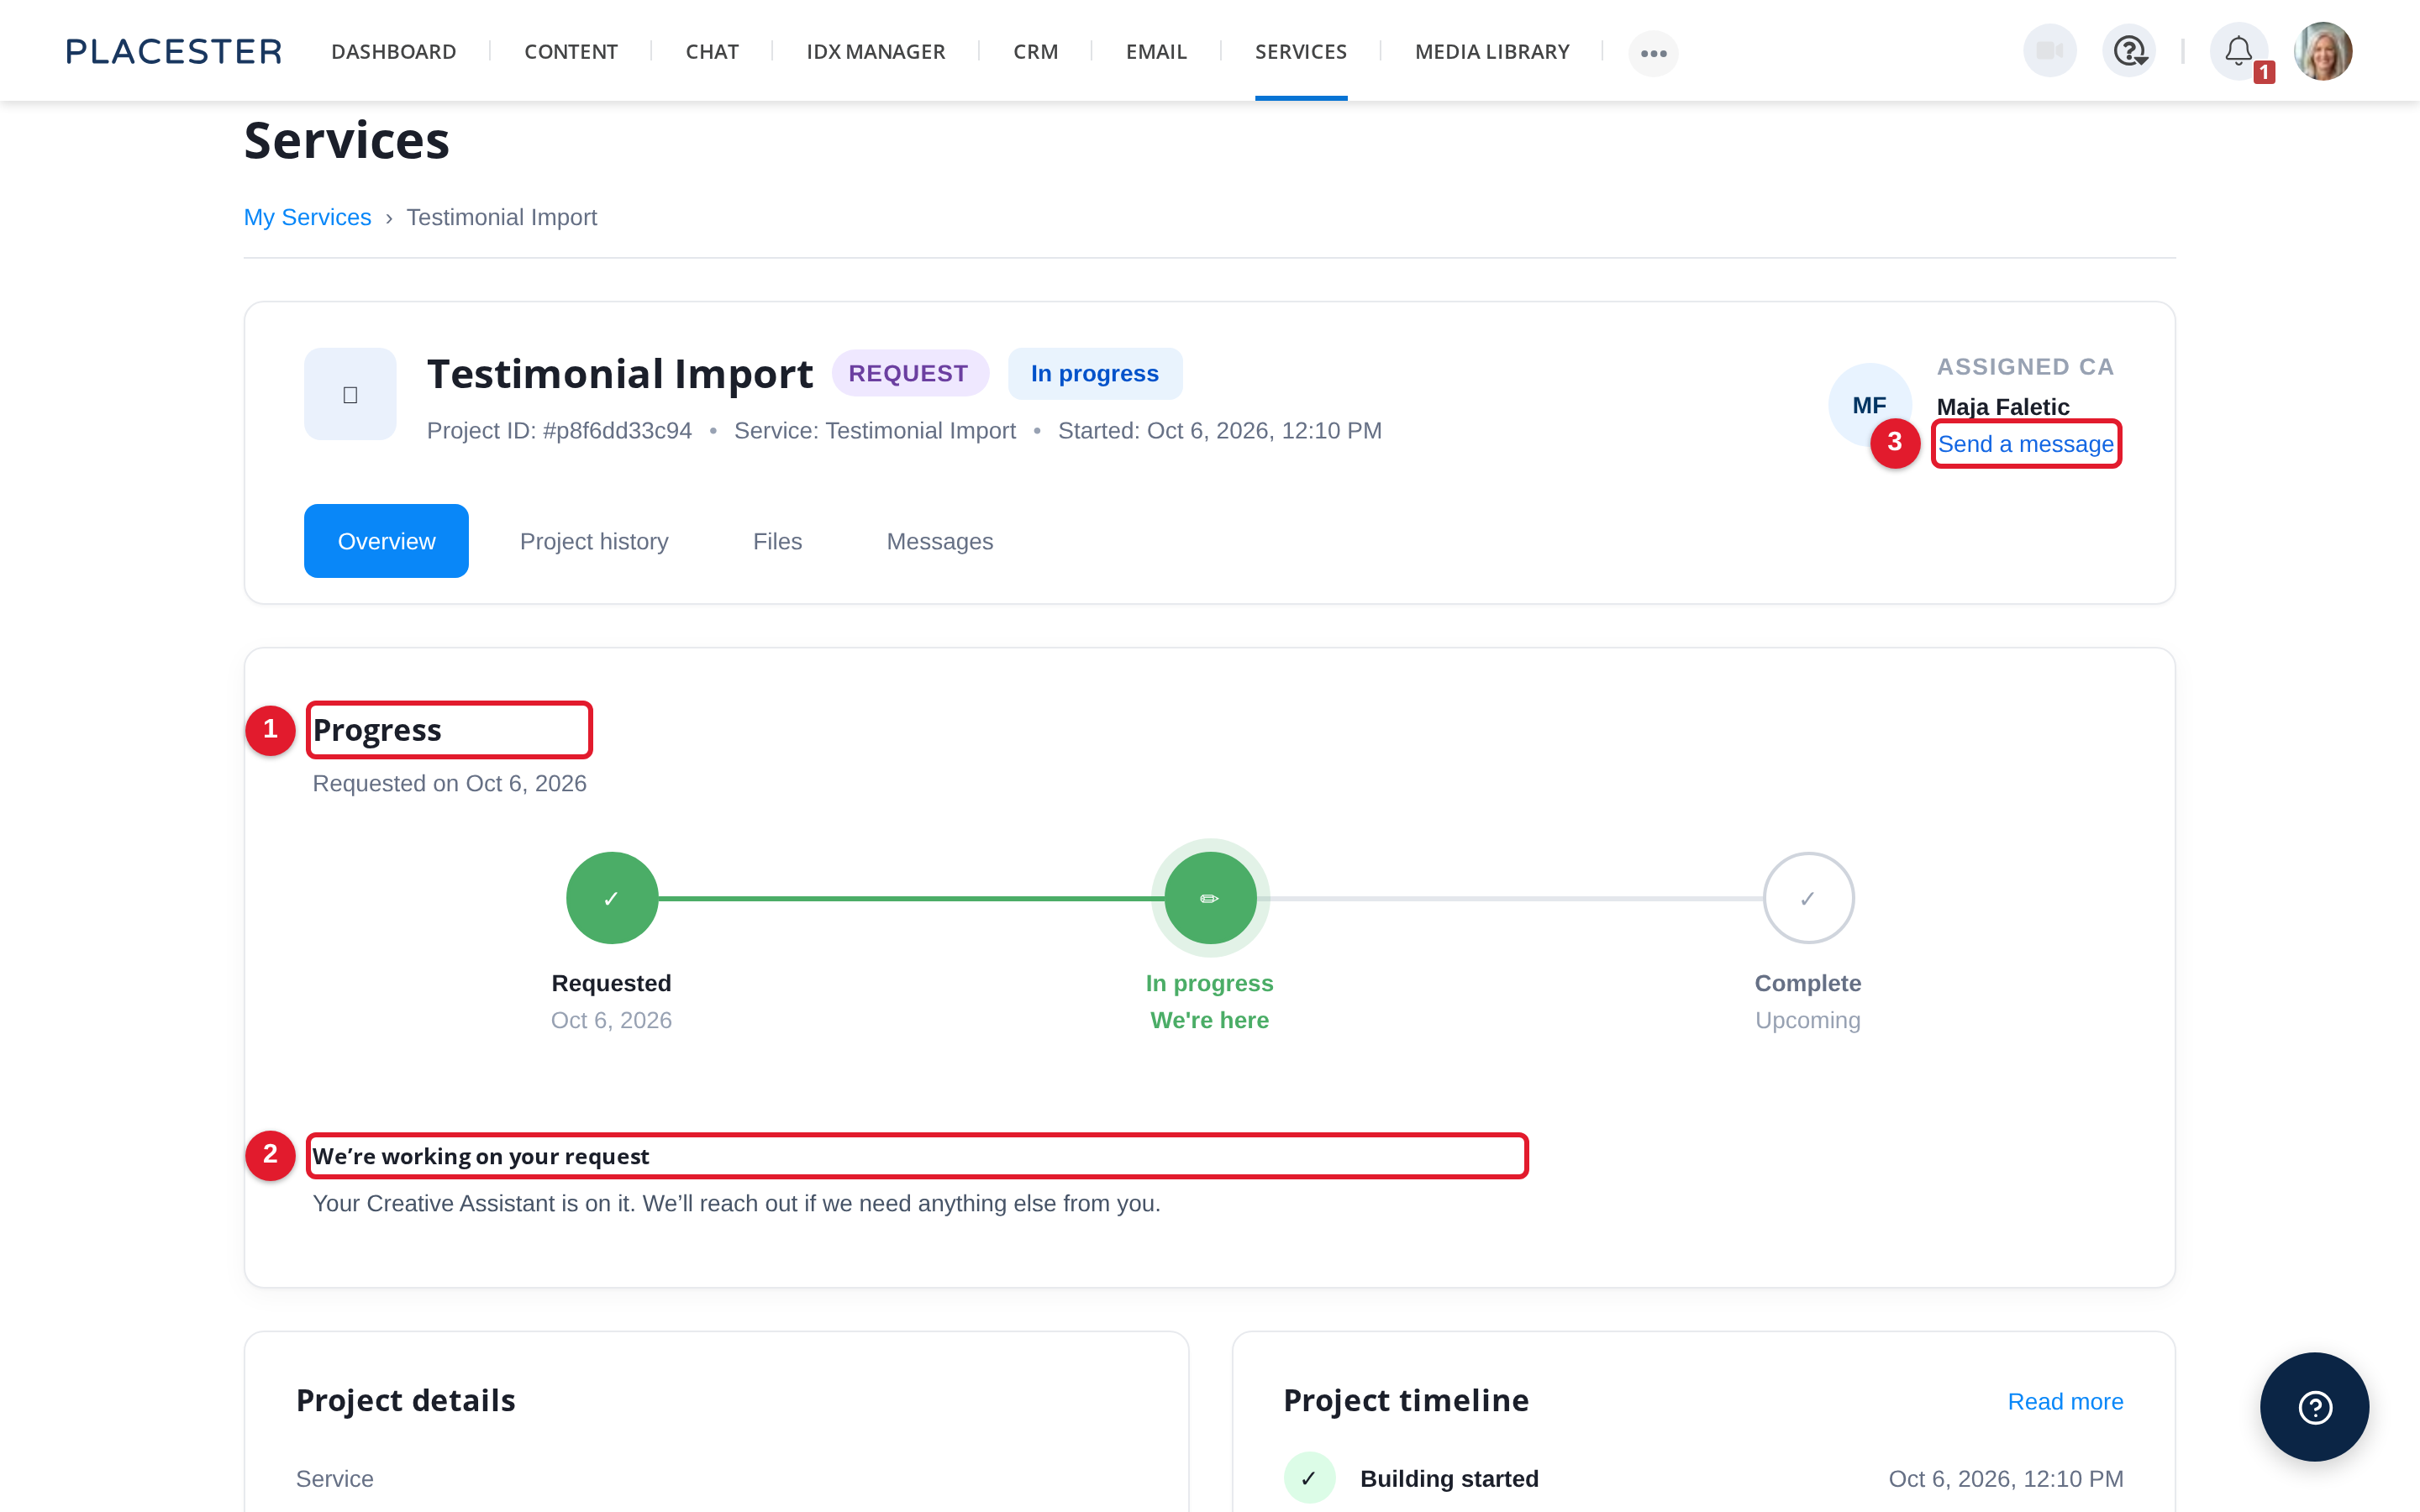This screenshot has width=2420, height=1512.
Task: Open the user profile avatar
Action: [x=2322, y=51]
